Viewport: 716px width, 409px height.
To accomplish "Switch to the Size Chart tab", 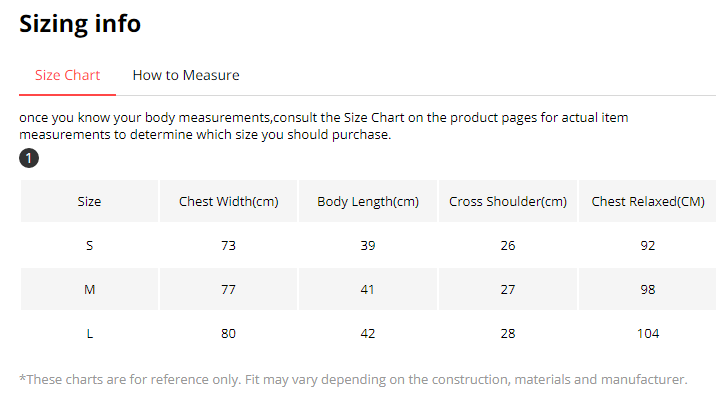I will (67, 75).
